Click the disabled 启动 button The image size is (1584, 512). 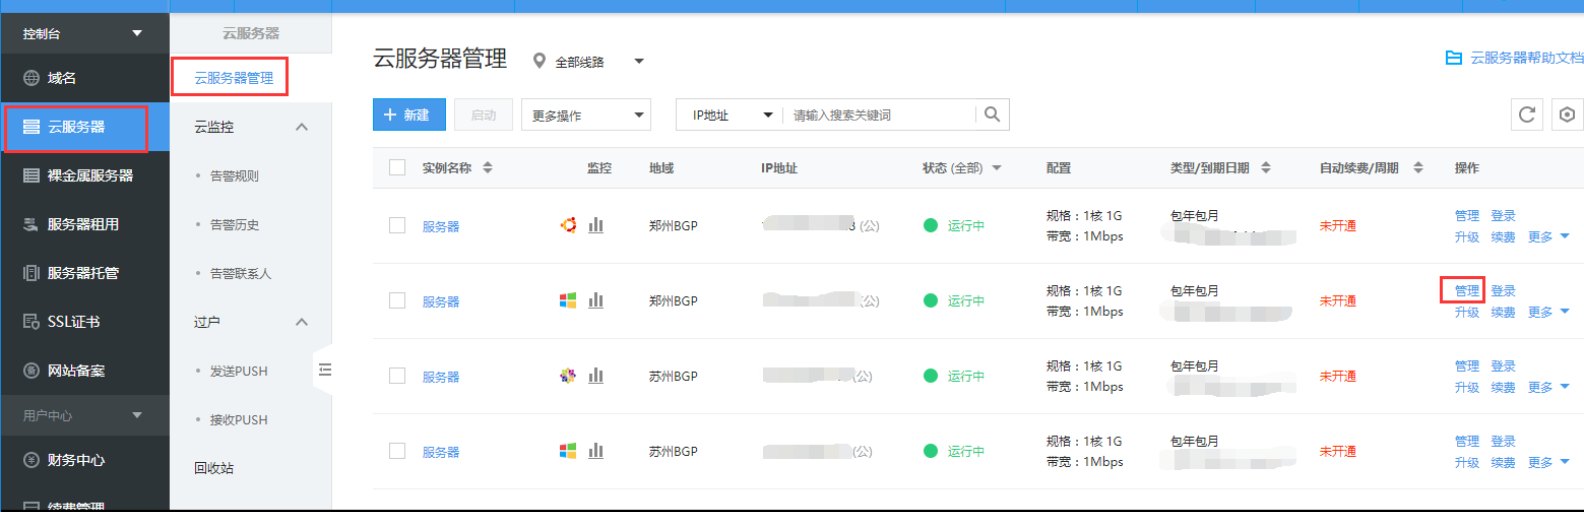484,115
